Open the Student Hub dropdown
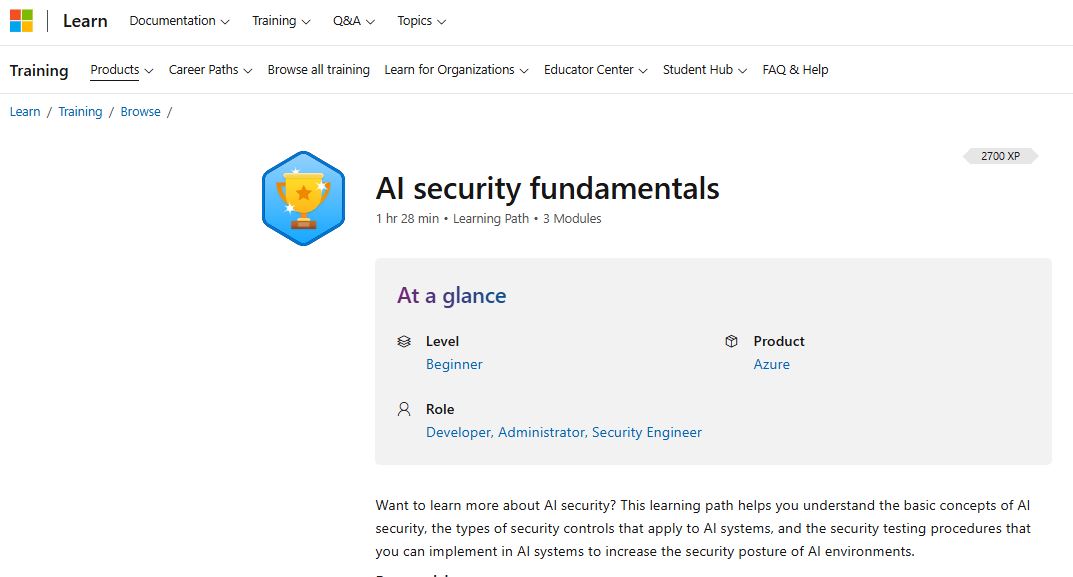 tap(704, 70)
